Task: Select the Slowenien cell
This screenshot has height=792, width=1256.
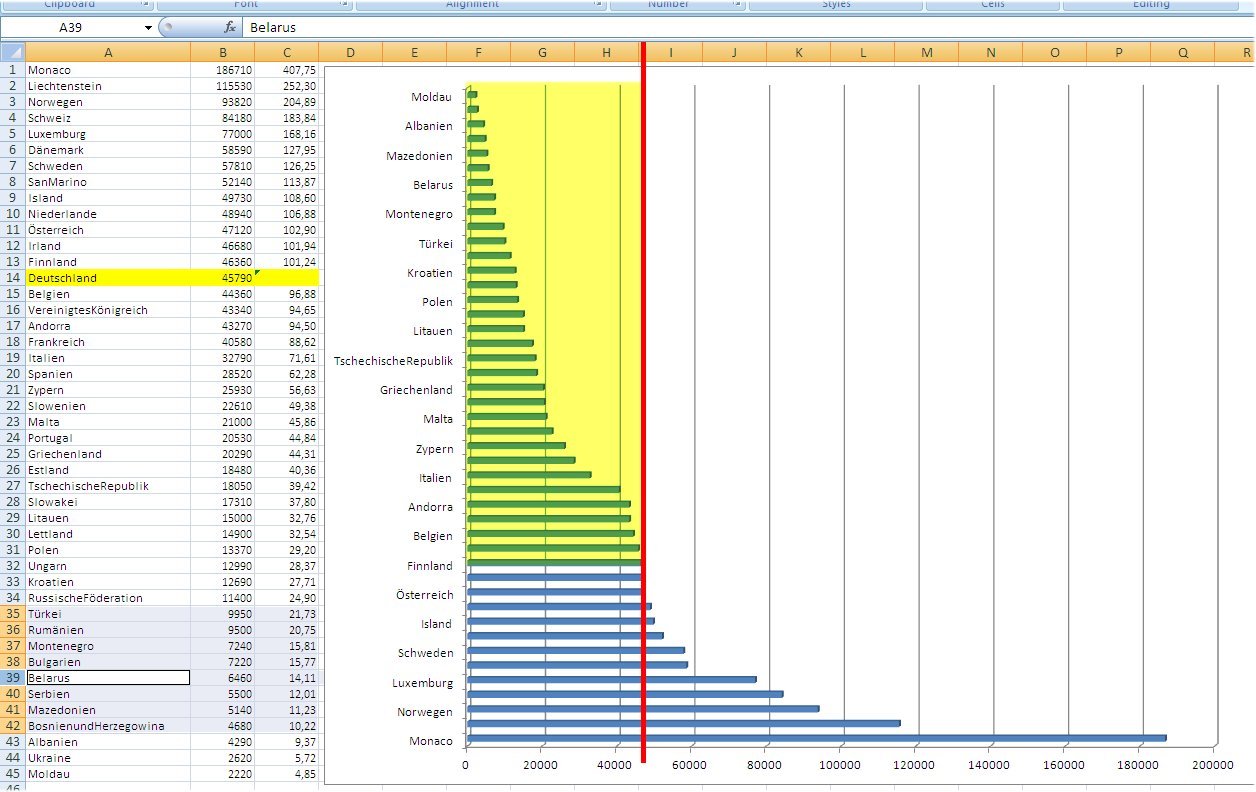Action: tap(108, 406)
